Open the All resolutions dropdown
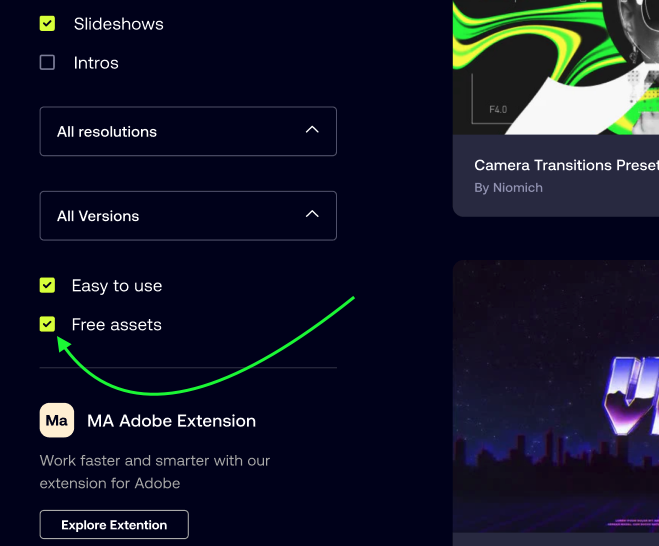Screen dimensions: 659x546 (x=188, y=131)
